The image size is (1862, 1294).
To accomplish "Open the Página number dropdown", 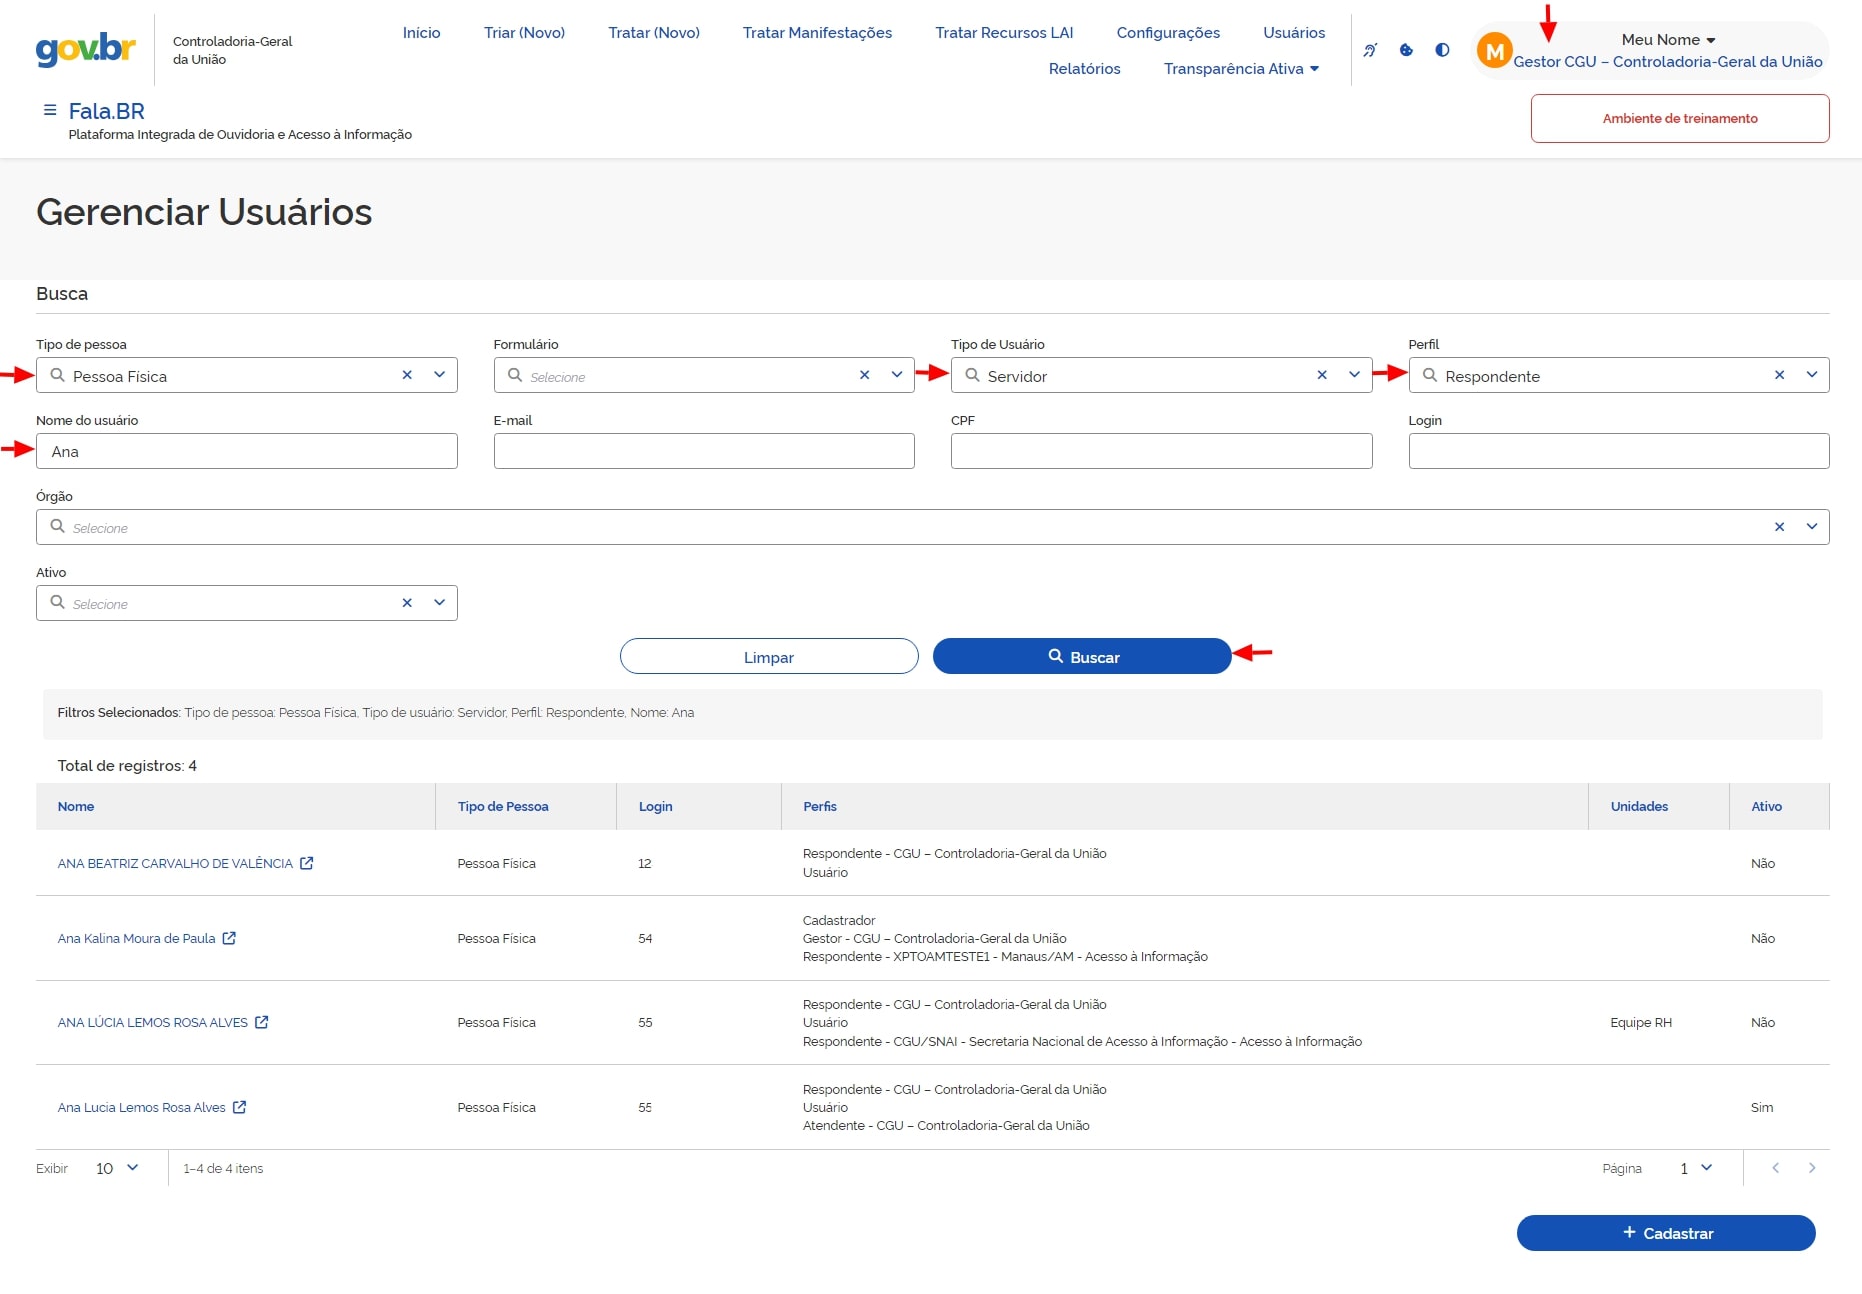I will click(1696, 1168).
